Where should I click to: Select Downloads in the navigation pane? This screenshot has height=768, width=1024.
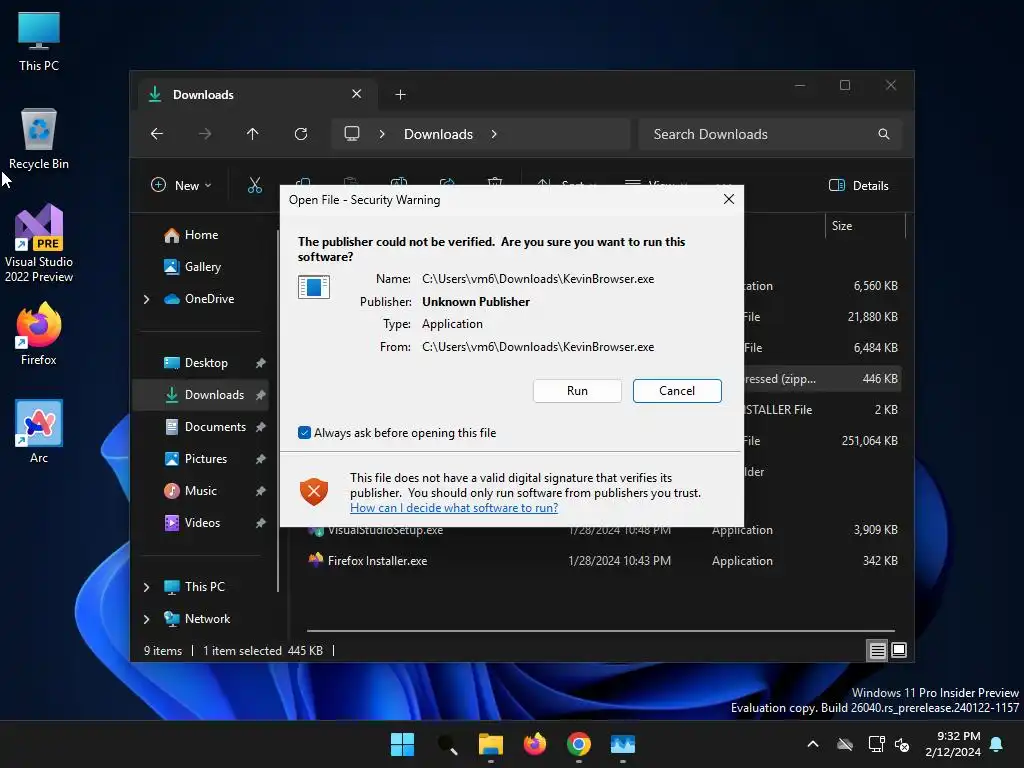[x=200, y=394]
